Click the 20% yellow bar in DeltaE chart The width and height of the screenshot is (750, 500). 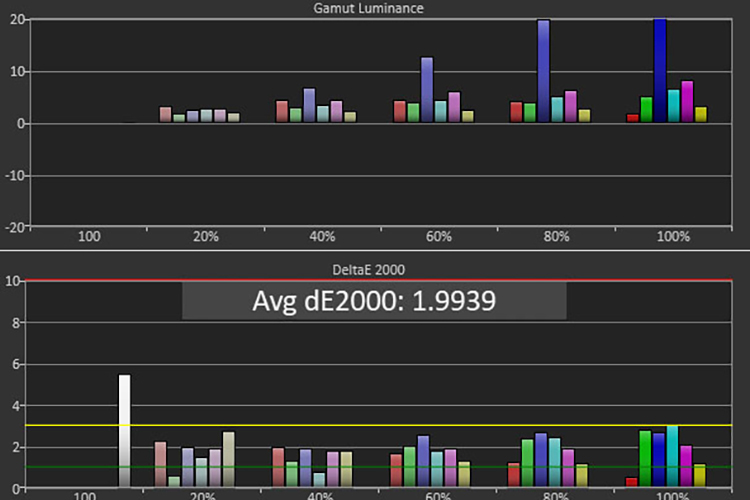coord(229,459)
